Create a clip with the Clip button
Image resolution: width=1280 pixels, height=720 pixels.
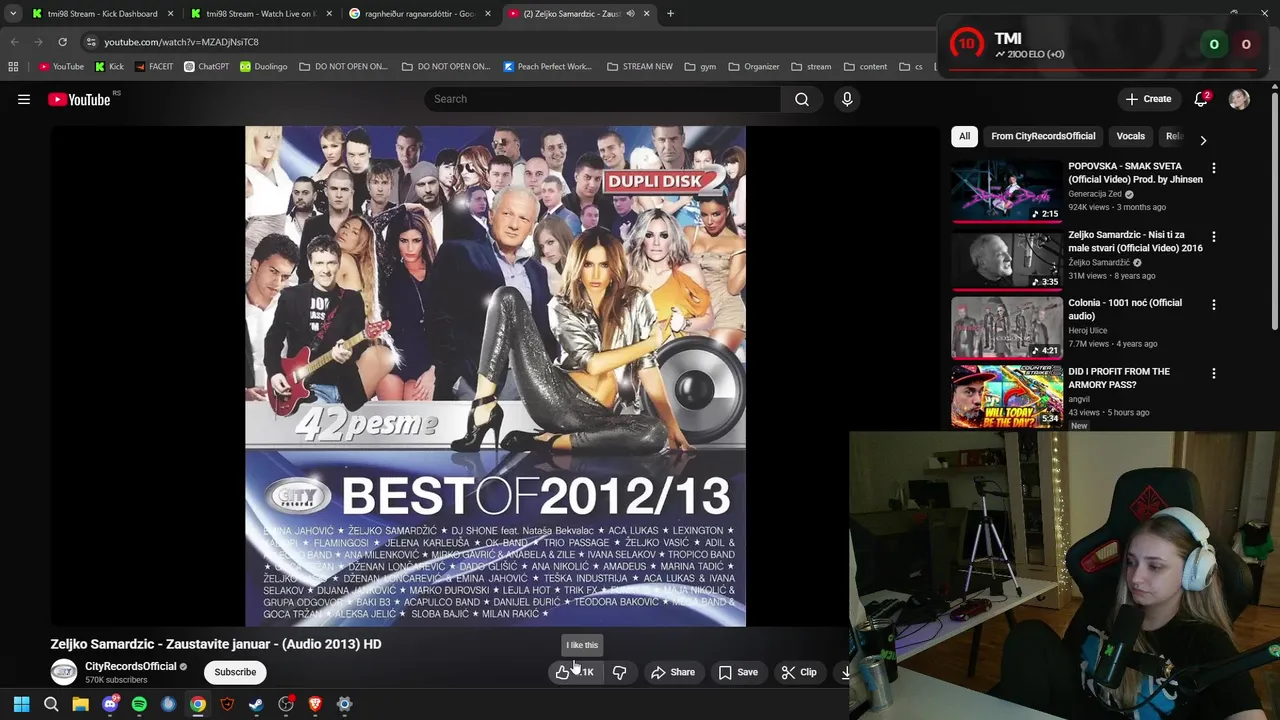click(x=799, y=672)
